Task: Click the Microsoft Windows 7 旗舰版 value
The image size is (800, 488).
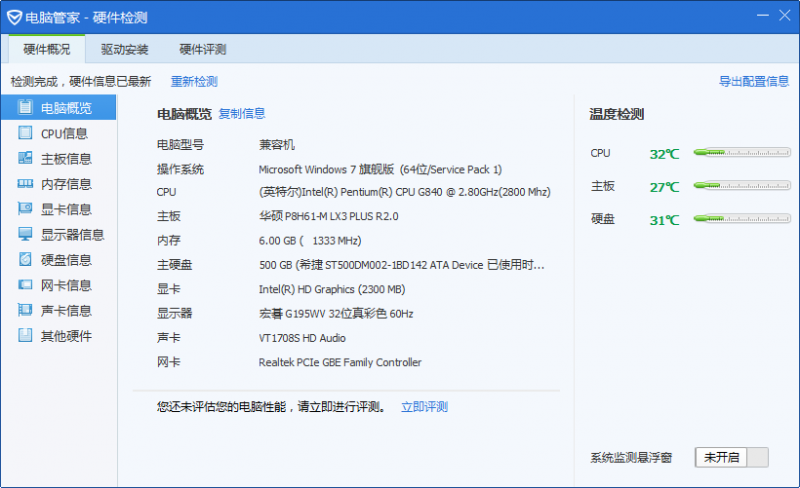Action: pos(380,169)
